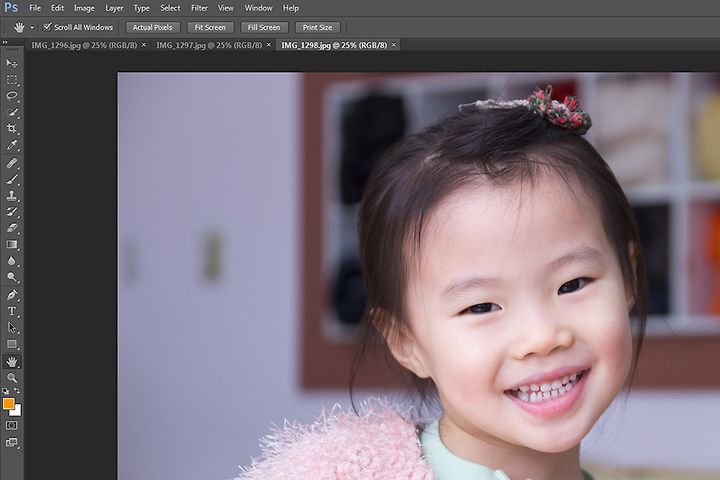Swap foreground and background colors
Screen dimensions: 720x480
tap(17, 391)
